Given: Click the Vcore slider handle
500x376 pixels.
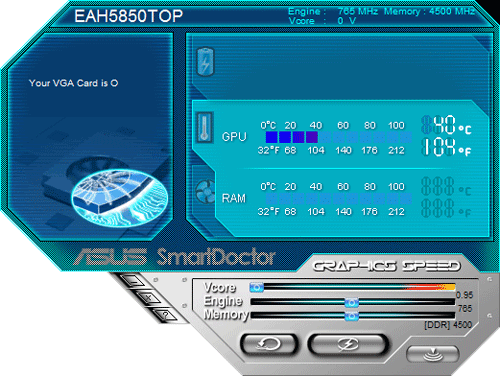Looking at the screenshot, I should pyautogui.click(x=256, y=287).
